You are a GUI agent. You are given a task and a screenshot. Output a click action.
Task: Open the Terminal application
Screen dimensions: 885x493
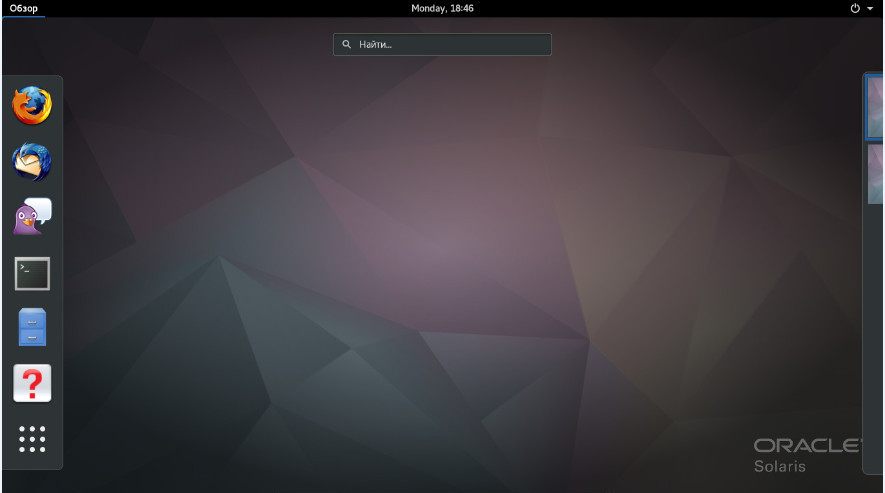coord(32,274)
